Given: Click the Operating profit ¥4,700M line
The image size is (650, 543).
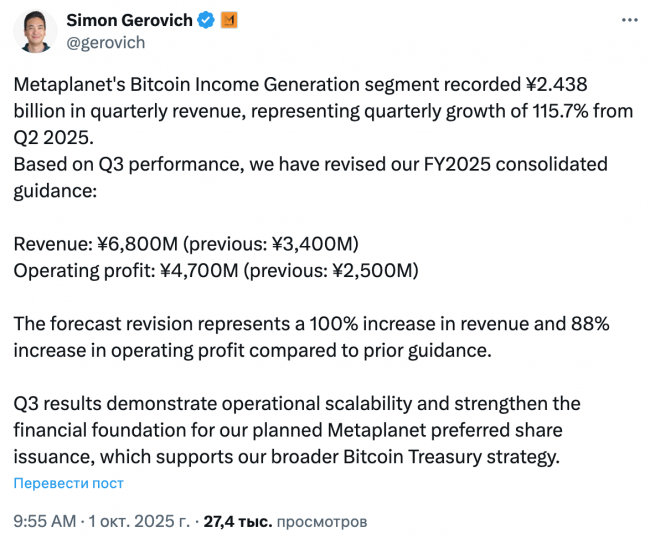Looking at the screenshot, I should pos(216,270).
